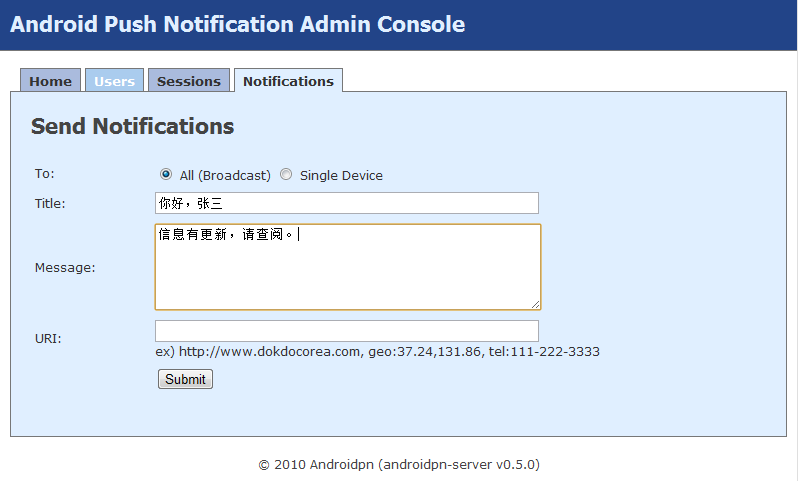Select the Notifications tab

click(x=288, y=81)
